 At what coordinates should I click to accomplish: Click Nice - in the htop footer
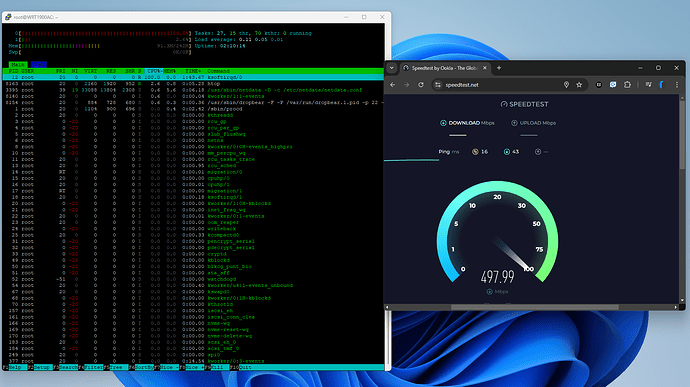tap(167, 367)
